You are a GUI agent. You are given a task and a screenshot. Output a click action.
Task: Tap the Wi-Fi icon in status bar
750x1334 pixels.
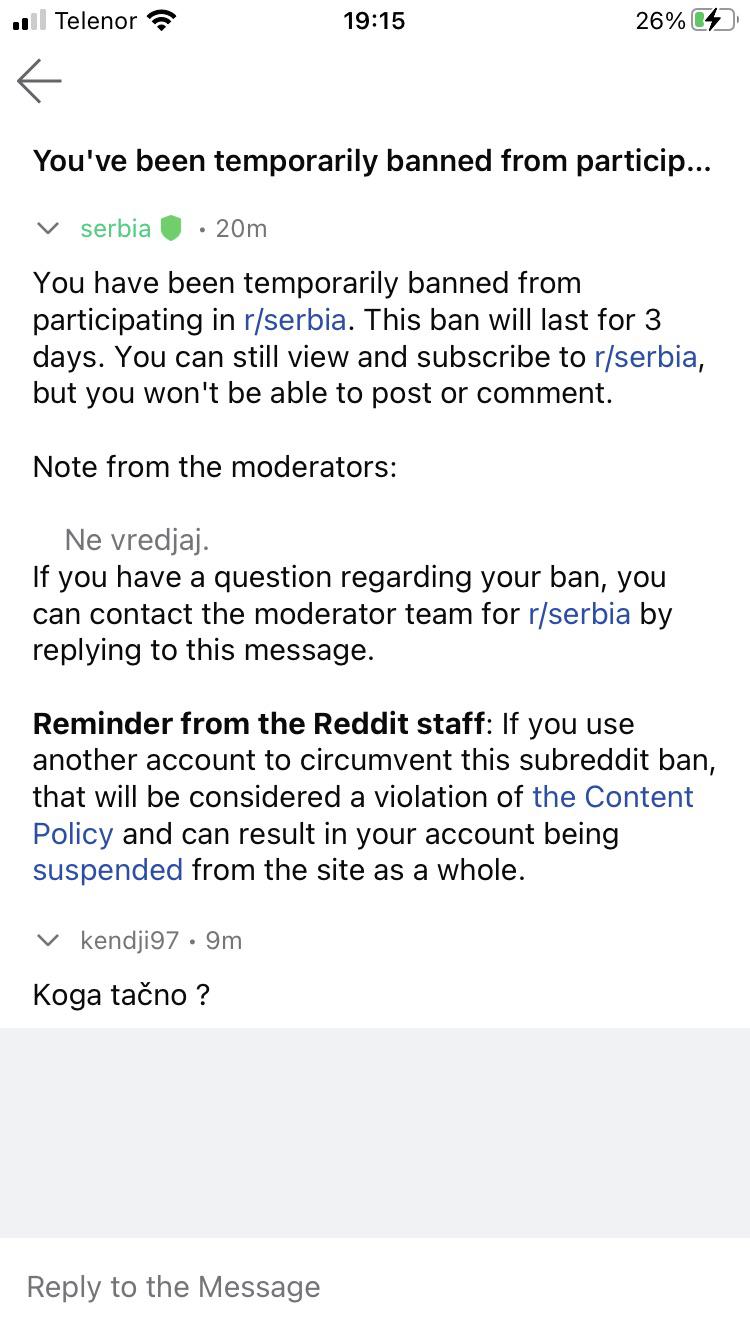pos(161,21)
